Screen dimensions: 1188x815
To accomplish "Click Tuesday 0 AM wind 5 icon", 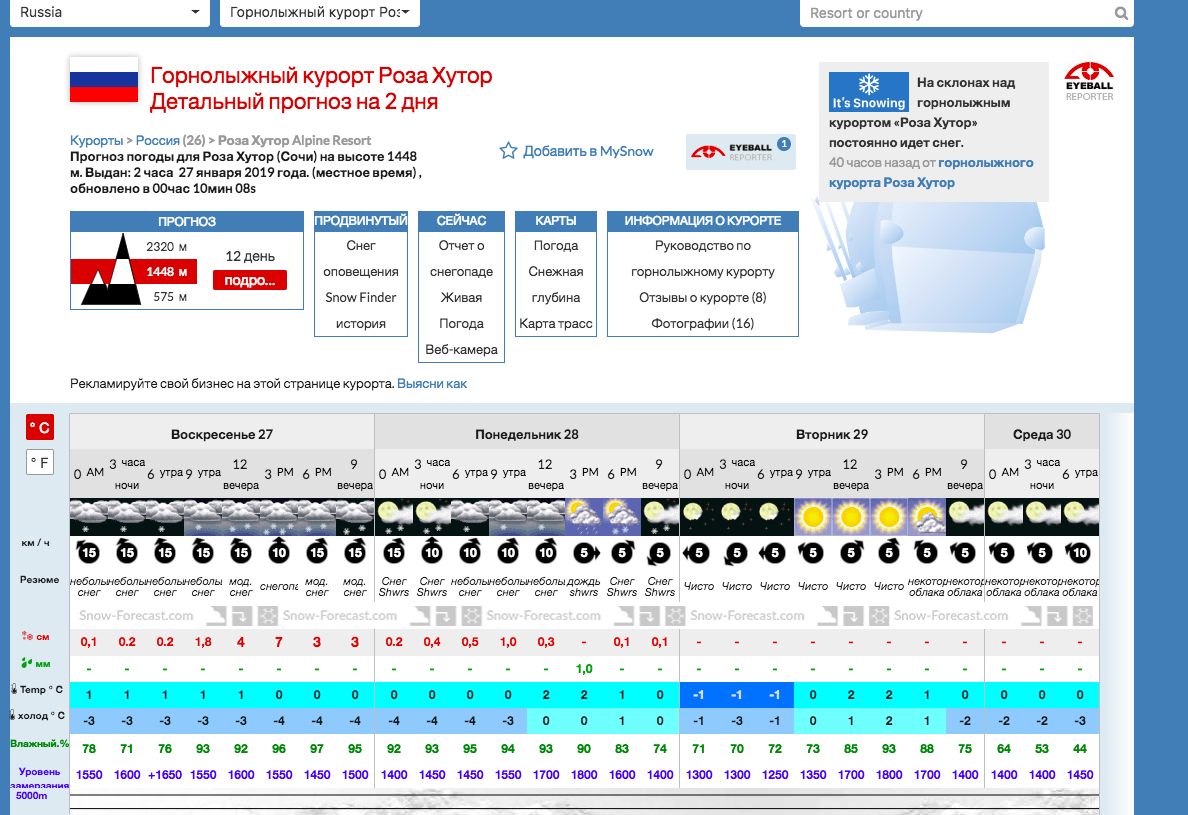I will [x=697, y=553].
